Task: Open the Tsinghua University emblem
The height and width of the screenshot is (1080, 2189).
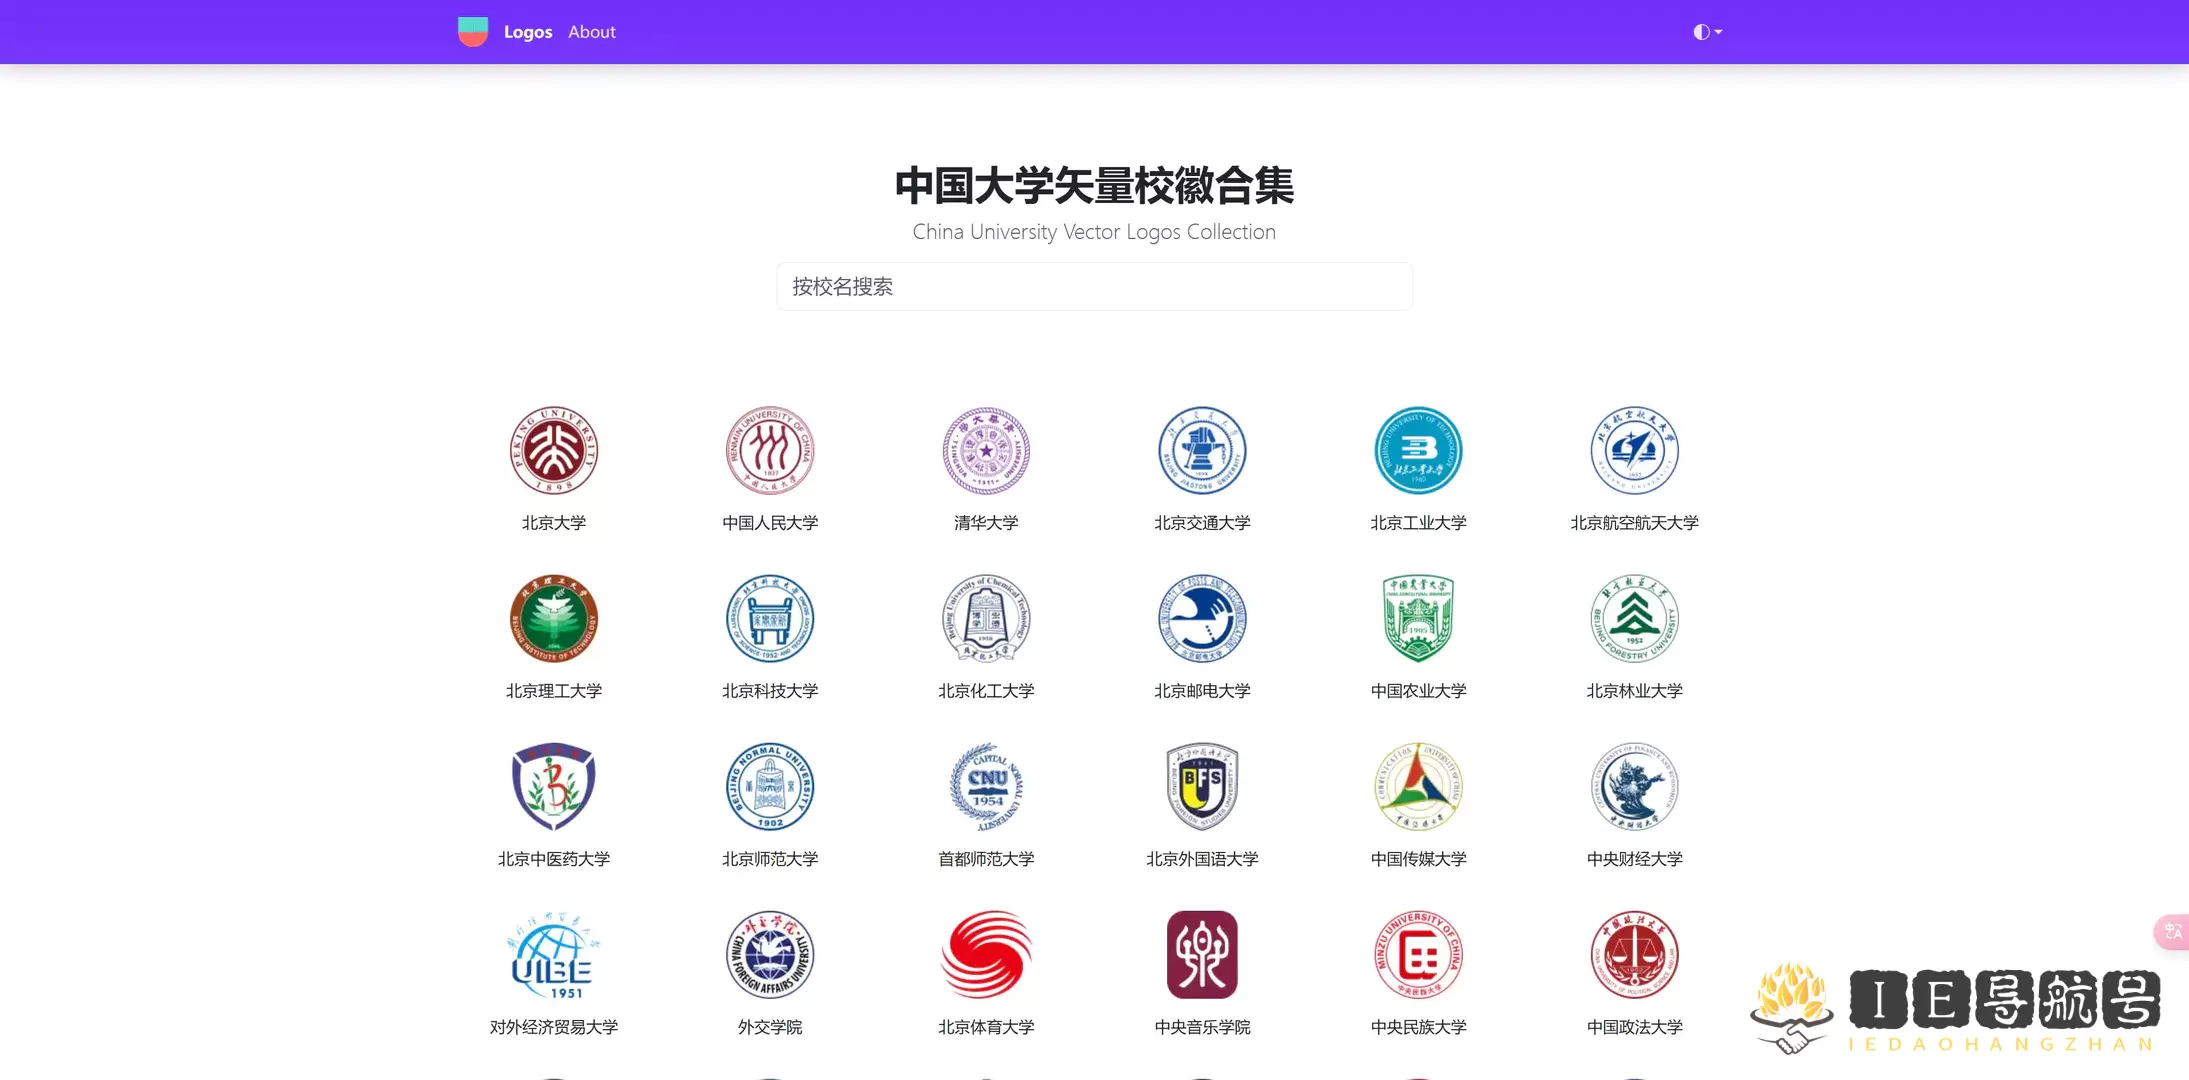Action: (x=985, y=451)
